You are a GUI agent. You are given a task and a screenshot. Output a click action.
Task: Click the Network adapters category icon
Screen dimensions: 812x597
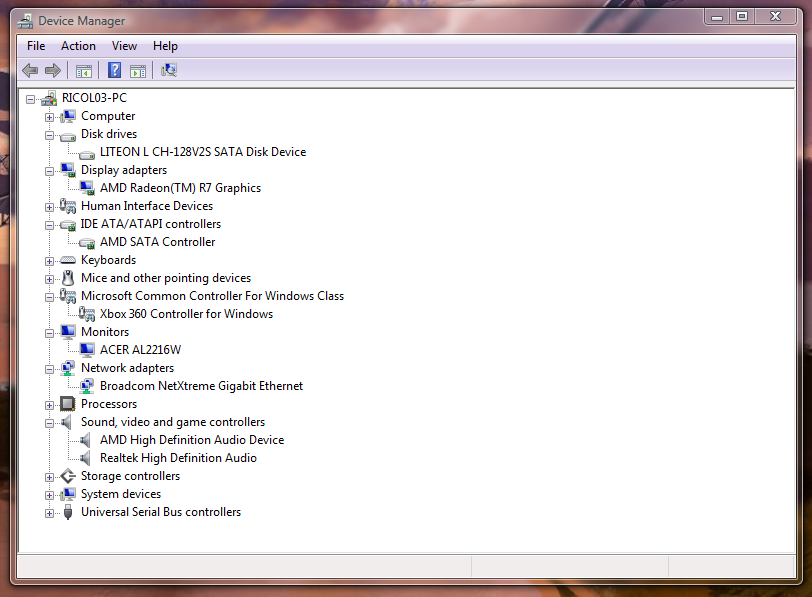click(x=68, y=368)
